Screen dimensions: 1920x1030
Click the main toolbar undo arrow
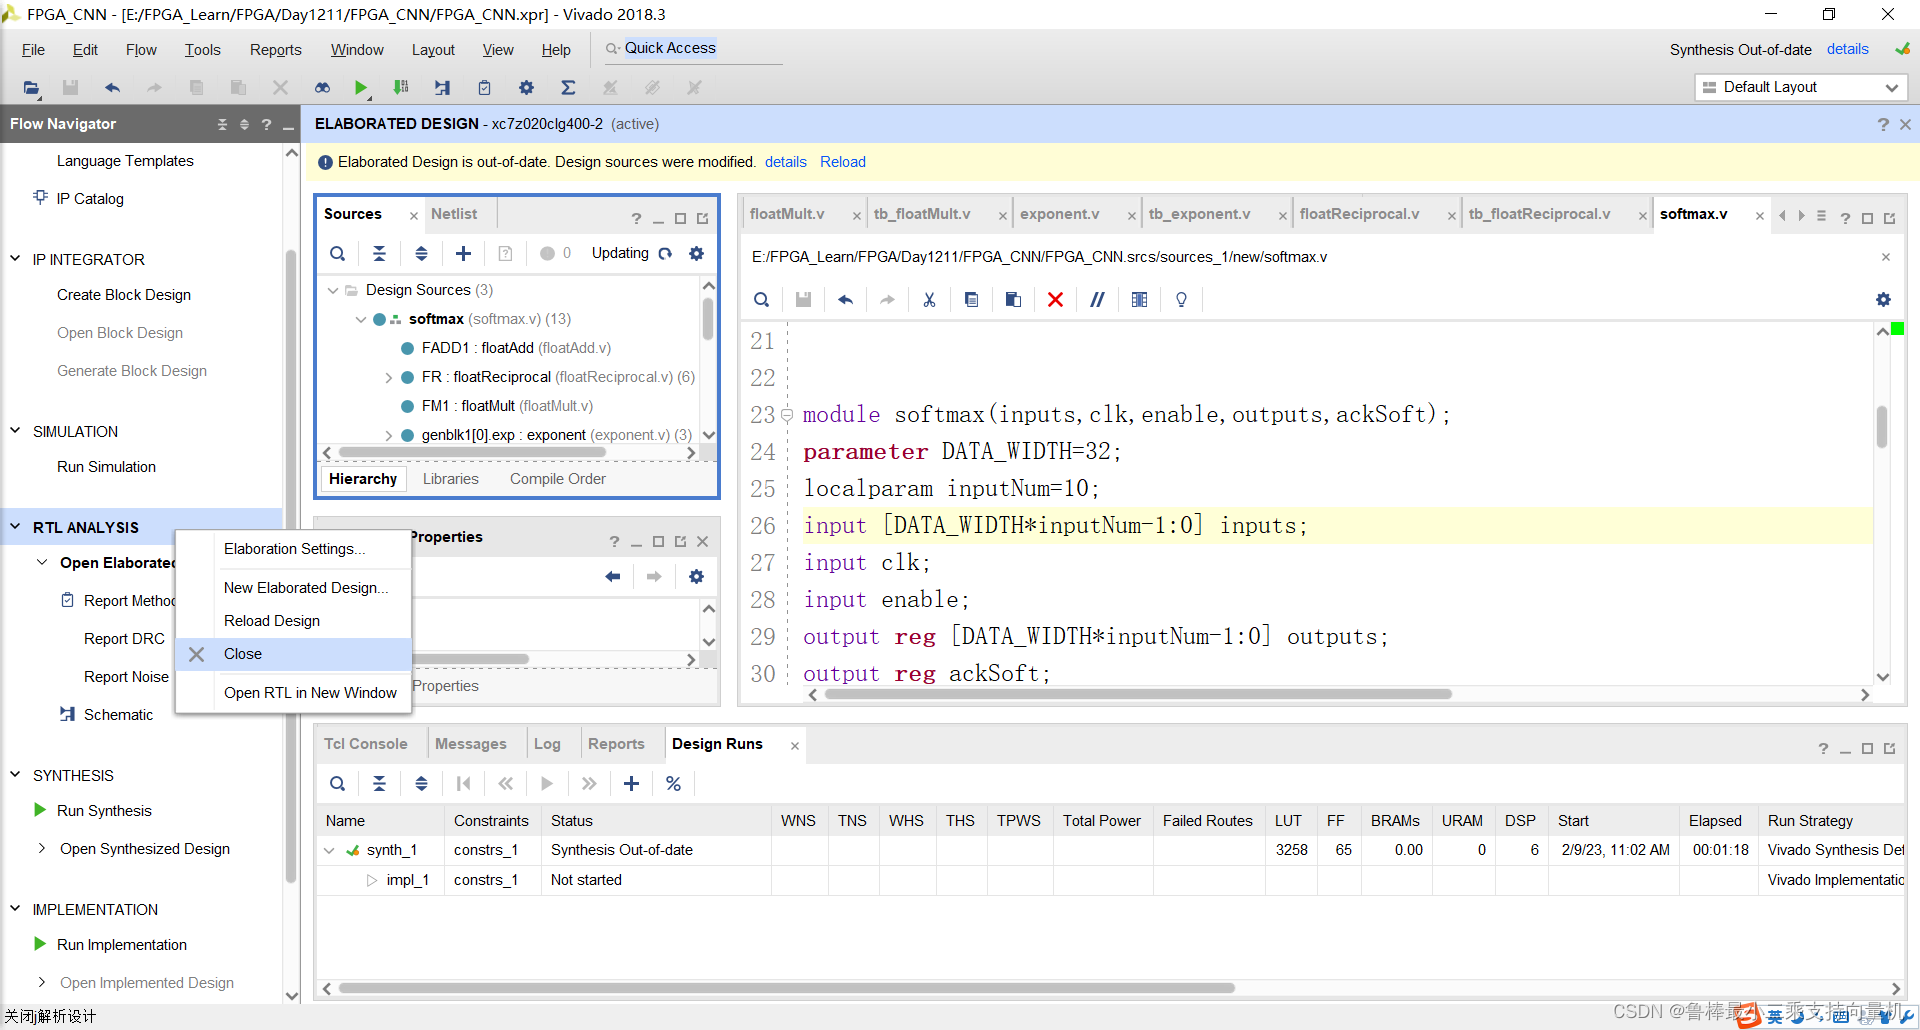pyautogui.click(x=112, y=88)
